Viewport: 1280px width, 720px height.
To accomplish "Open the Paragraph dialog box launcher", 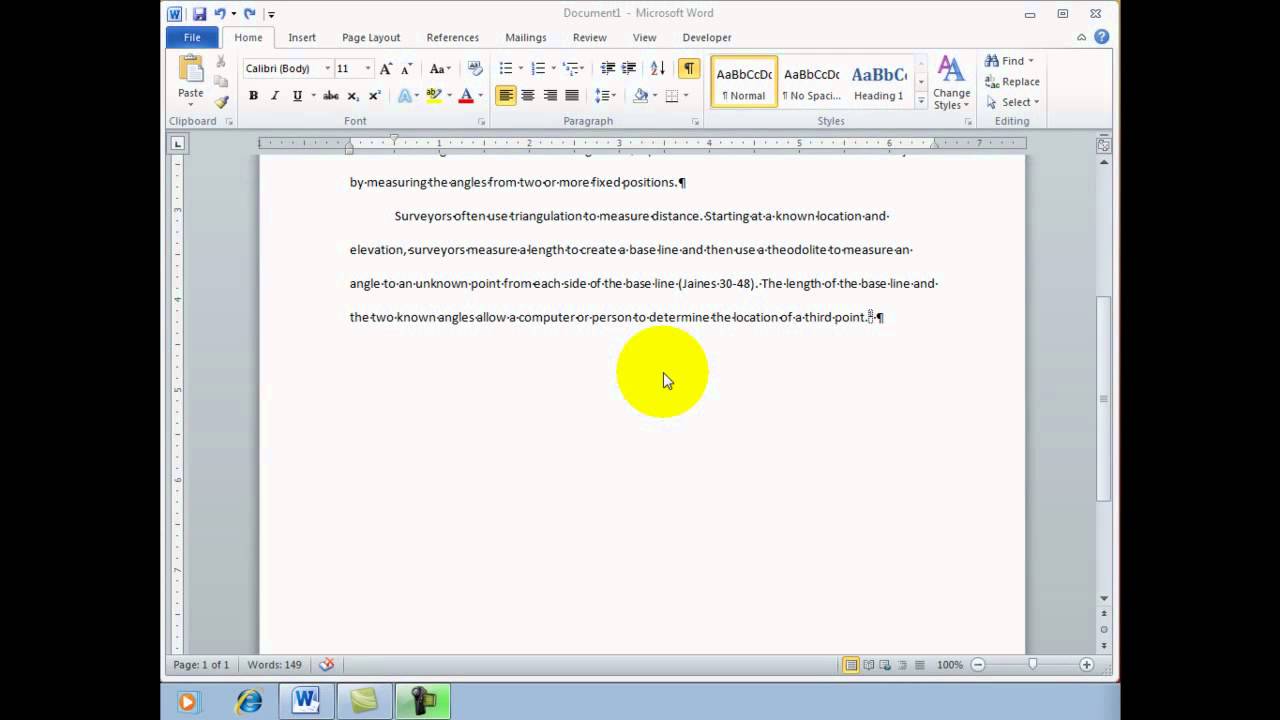I will click(695, 122).
